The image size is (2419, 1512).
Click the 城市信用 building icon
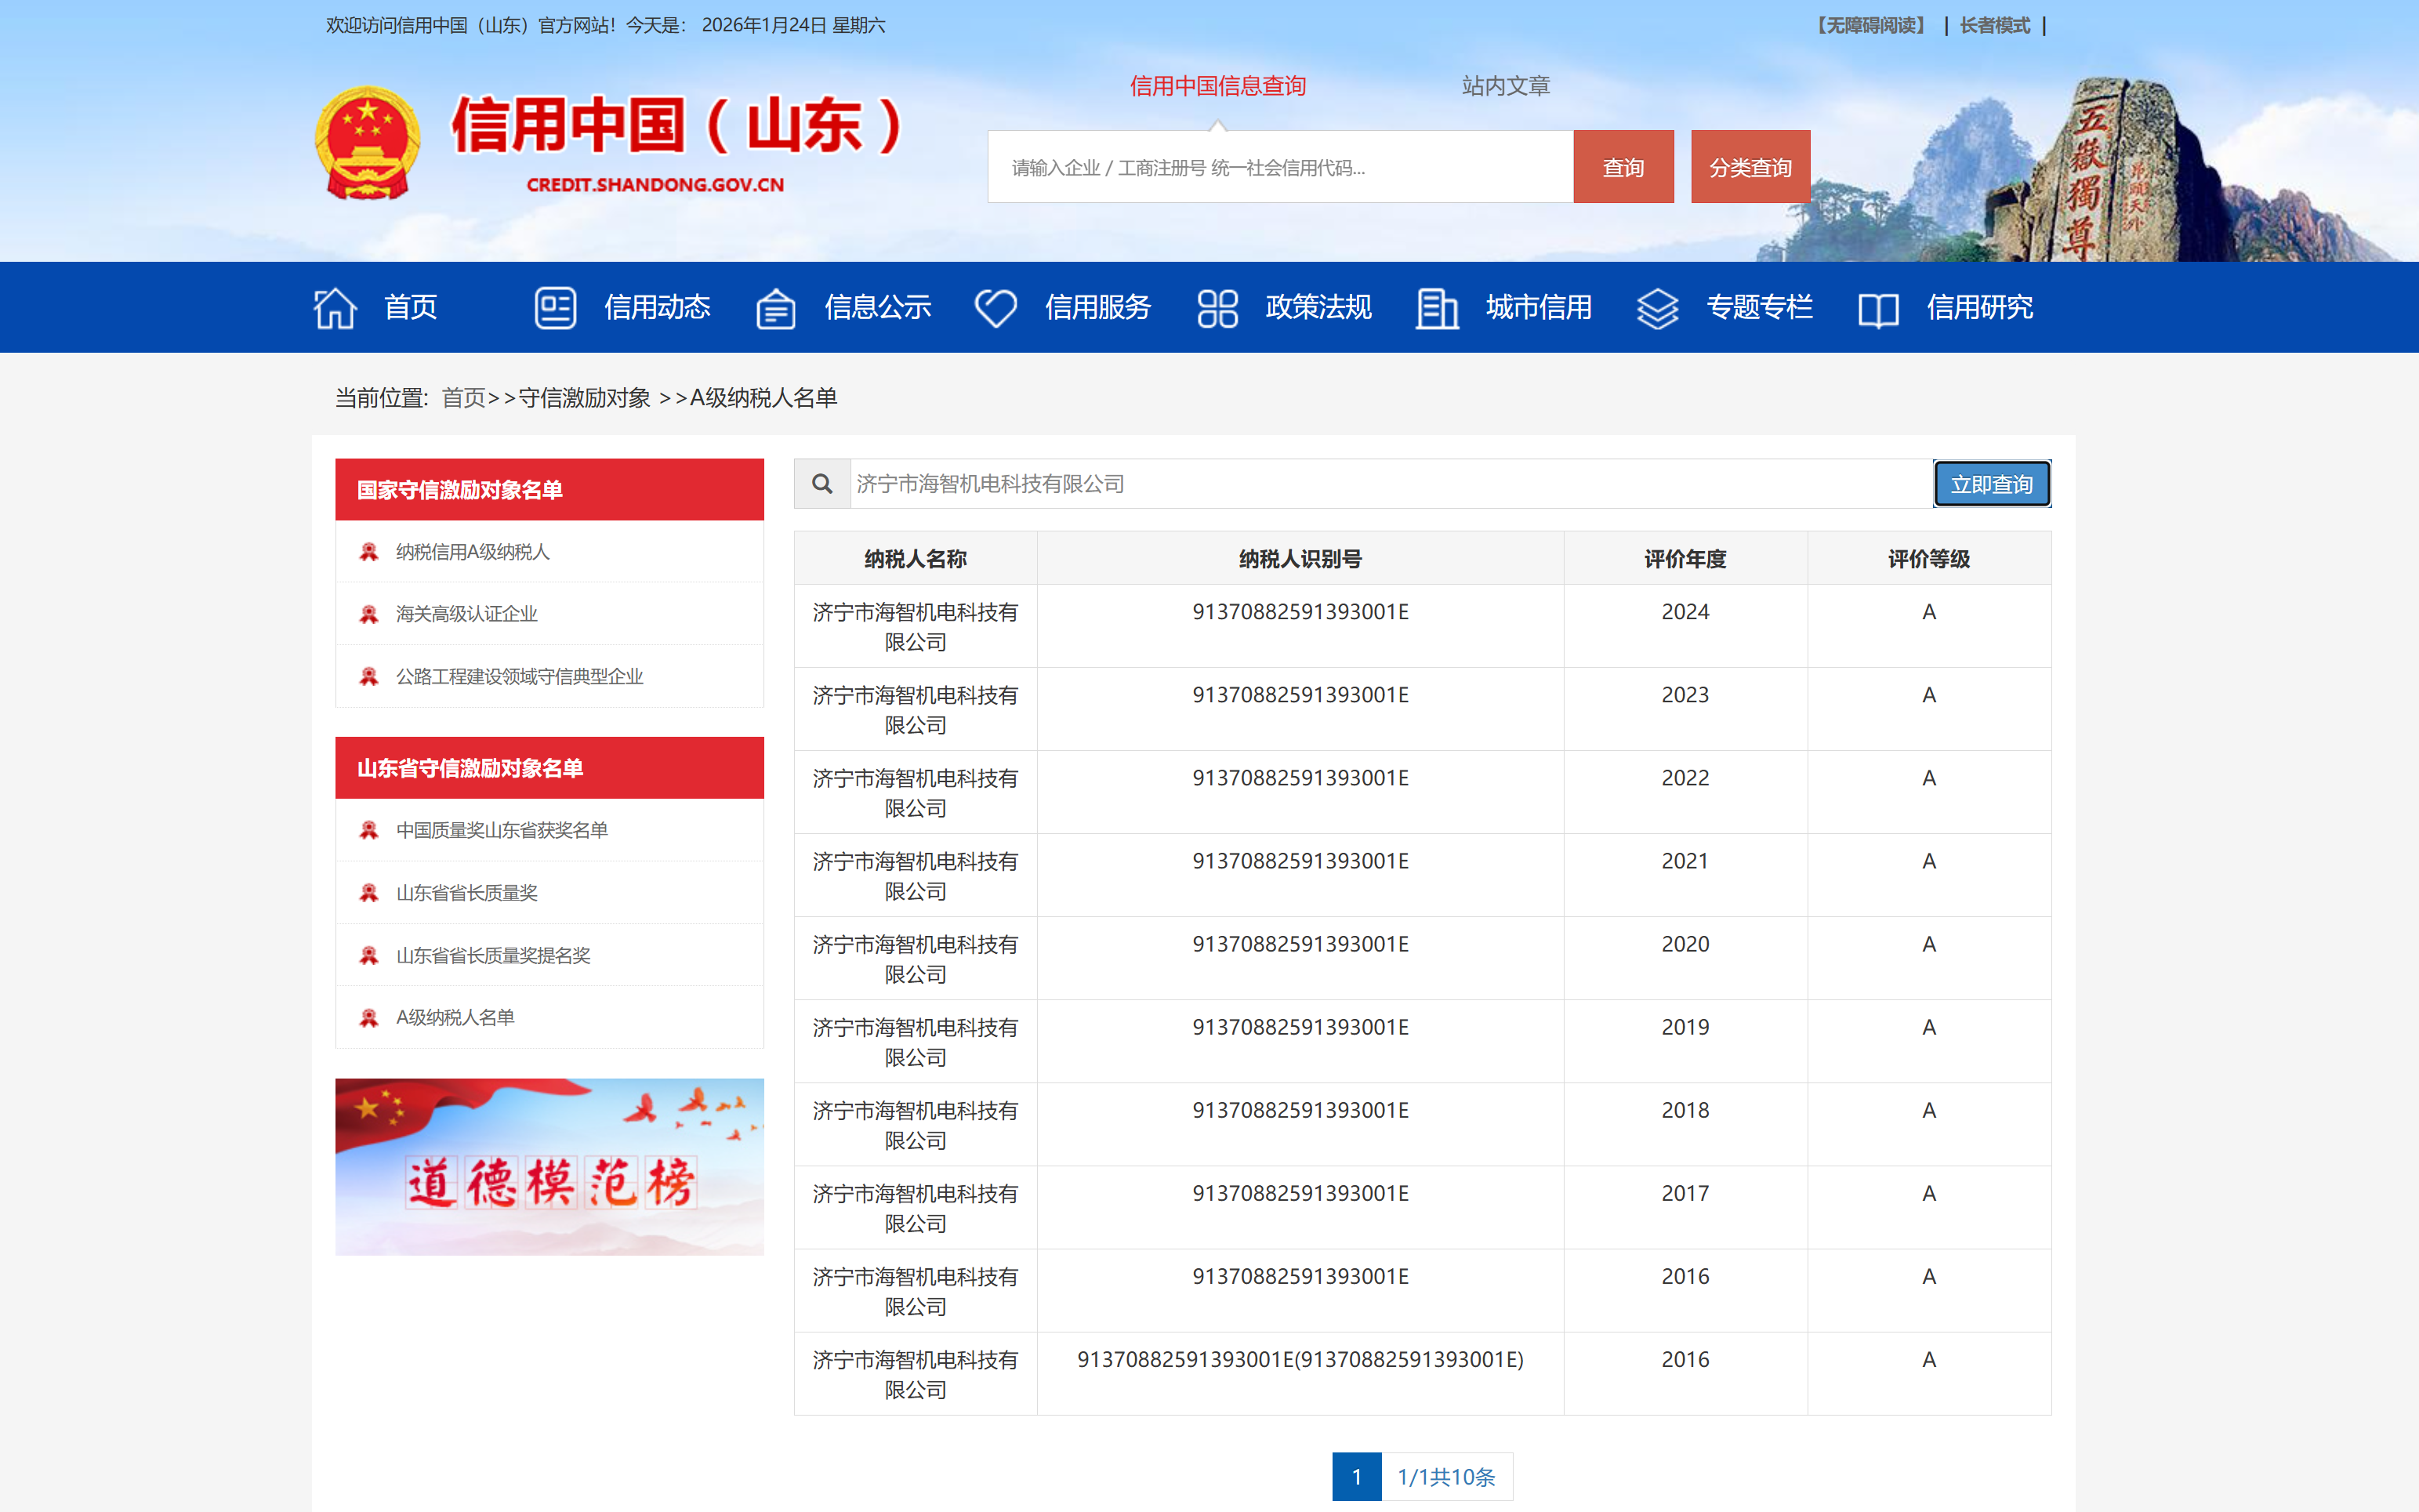[1437, 307]
